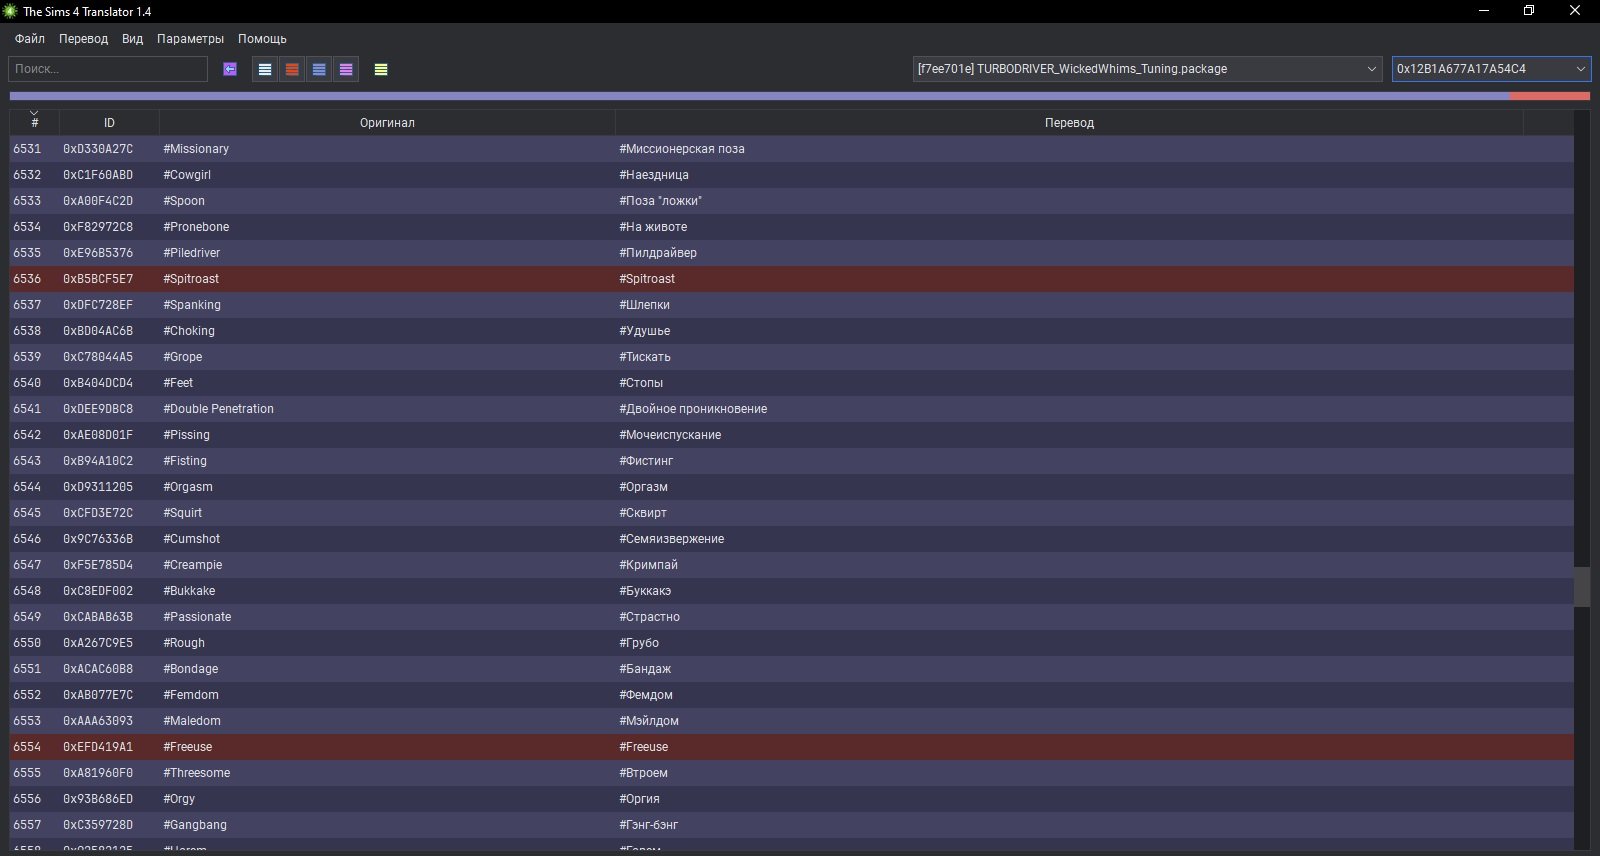Click the vertical scrollbar thumb
Screen dimensions: 1600x856
click(1581, 587)
